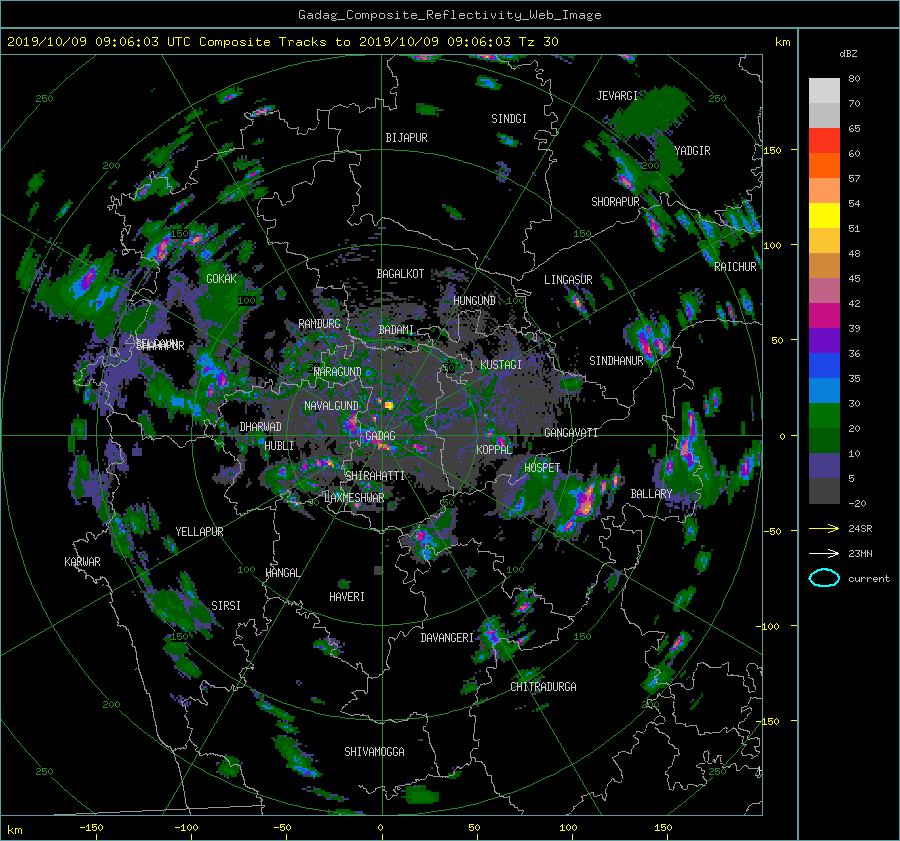Image resolution: width=900 pixels, height=841 pixels.
Task: Click the KARWAR label
Action: point(82,562)
